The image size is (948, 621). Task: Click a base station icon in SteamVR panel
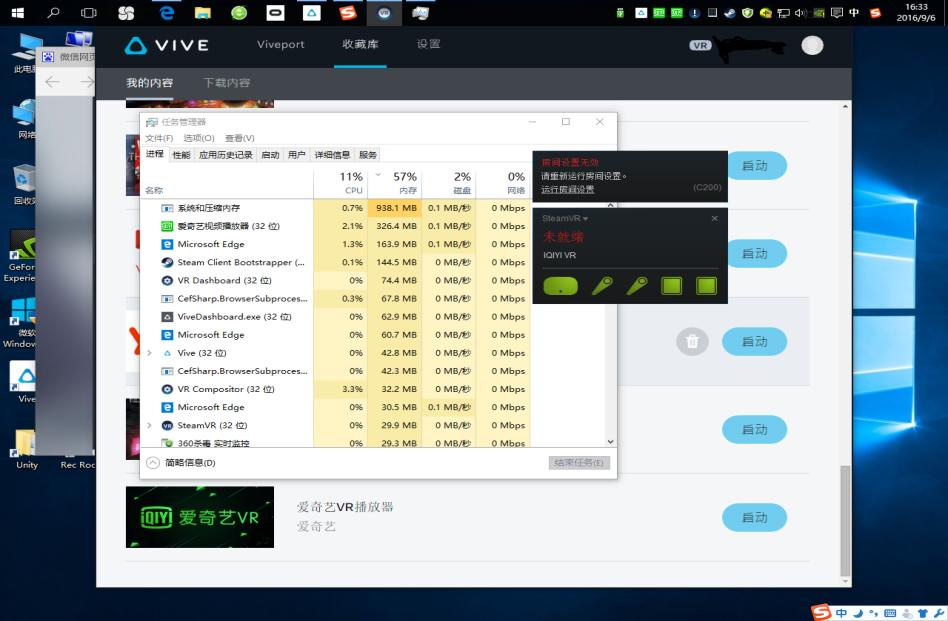click(x=672, y=285)
